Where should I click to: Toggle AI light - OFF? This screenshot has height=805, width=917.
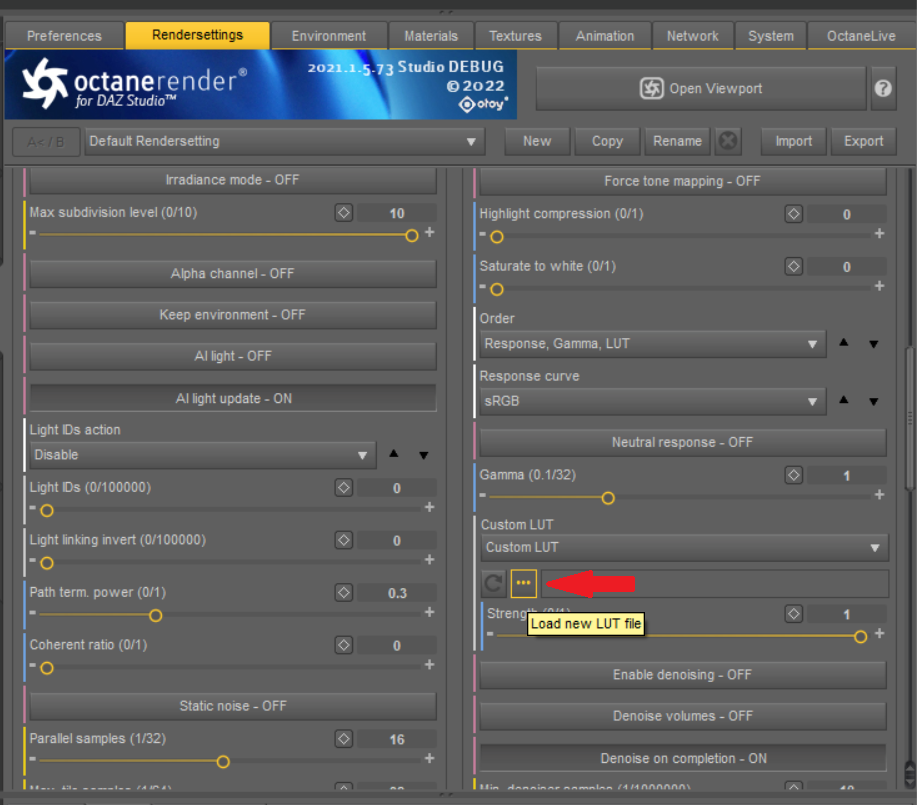click(233, 356)
